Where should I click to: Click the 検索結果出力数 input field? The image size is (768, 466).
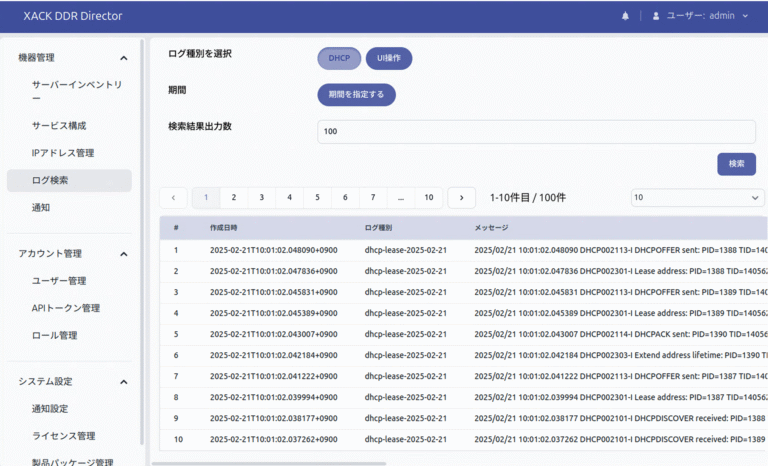click(x=536, y=132)
